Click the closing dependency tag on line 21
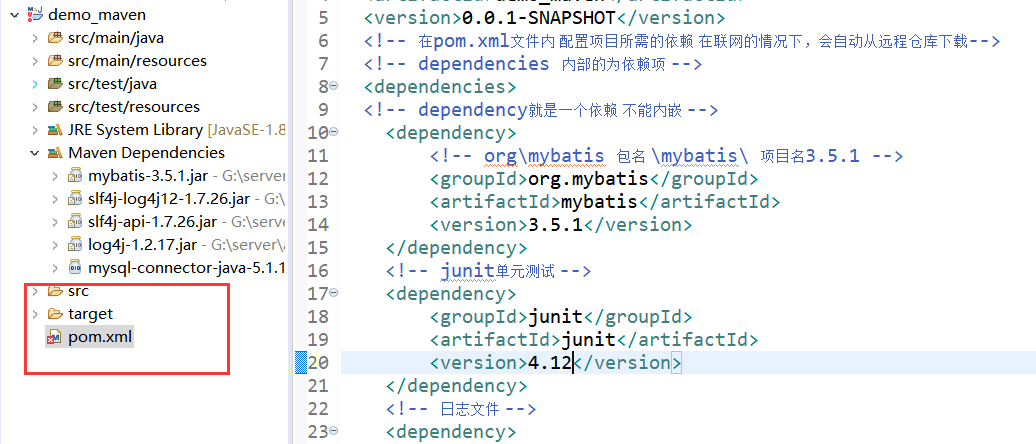Screen dimensions: 1036x444 click(456, 386)
